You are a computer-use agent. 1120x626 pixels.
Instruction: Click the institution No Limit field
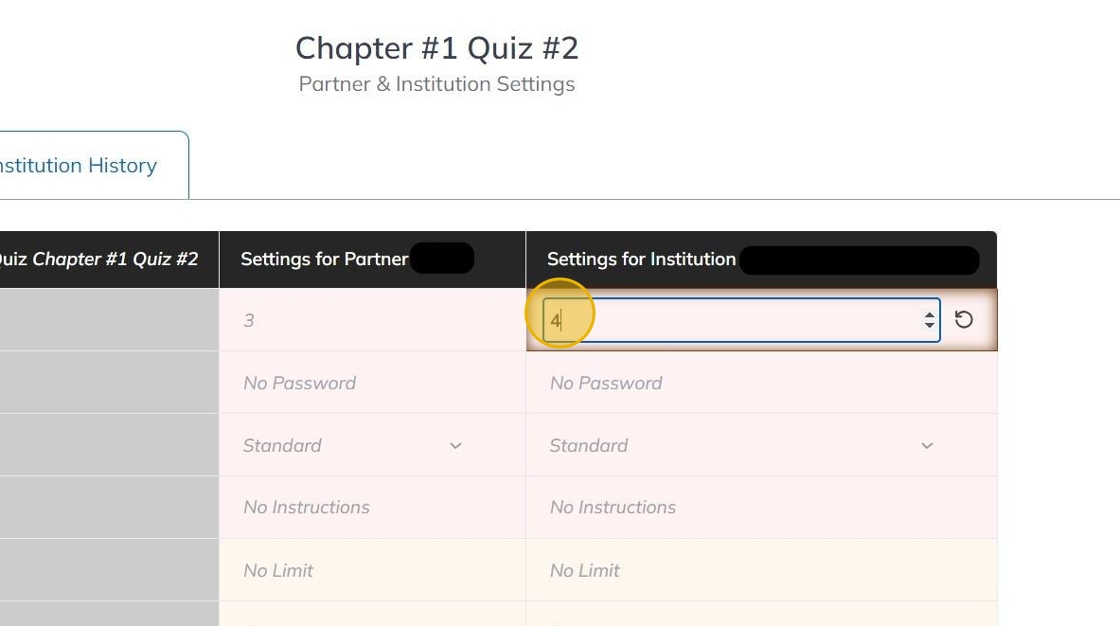pos(760,570)
